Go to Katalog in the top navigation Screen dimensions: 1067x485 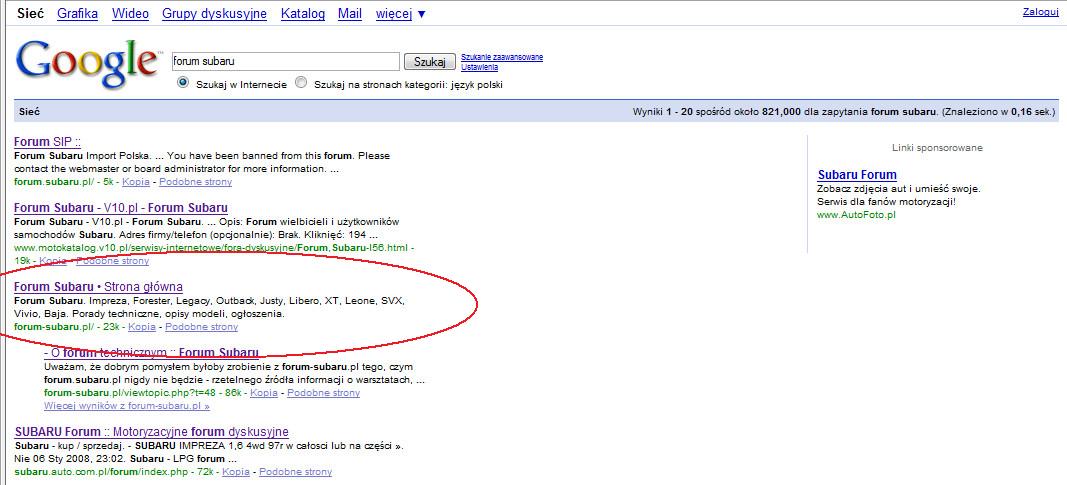click(303, 14)
